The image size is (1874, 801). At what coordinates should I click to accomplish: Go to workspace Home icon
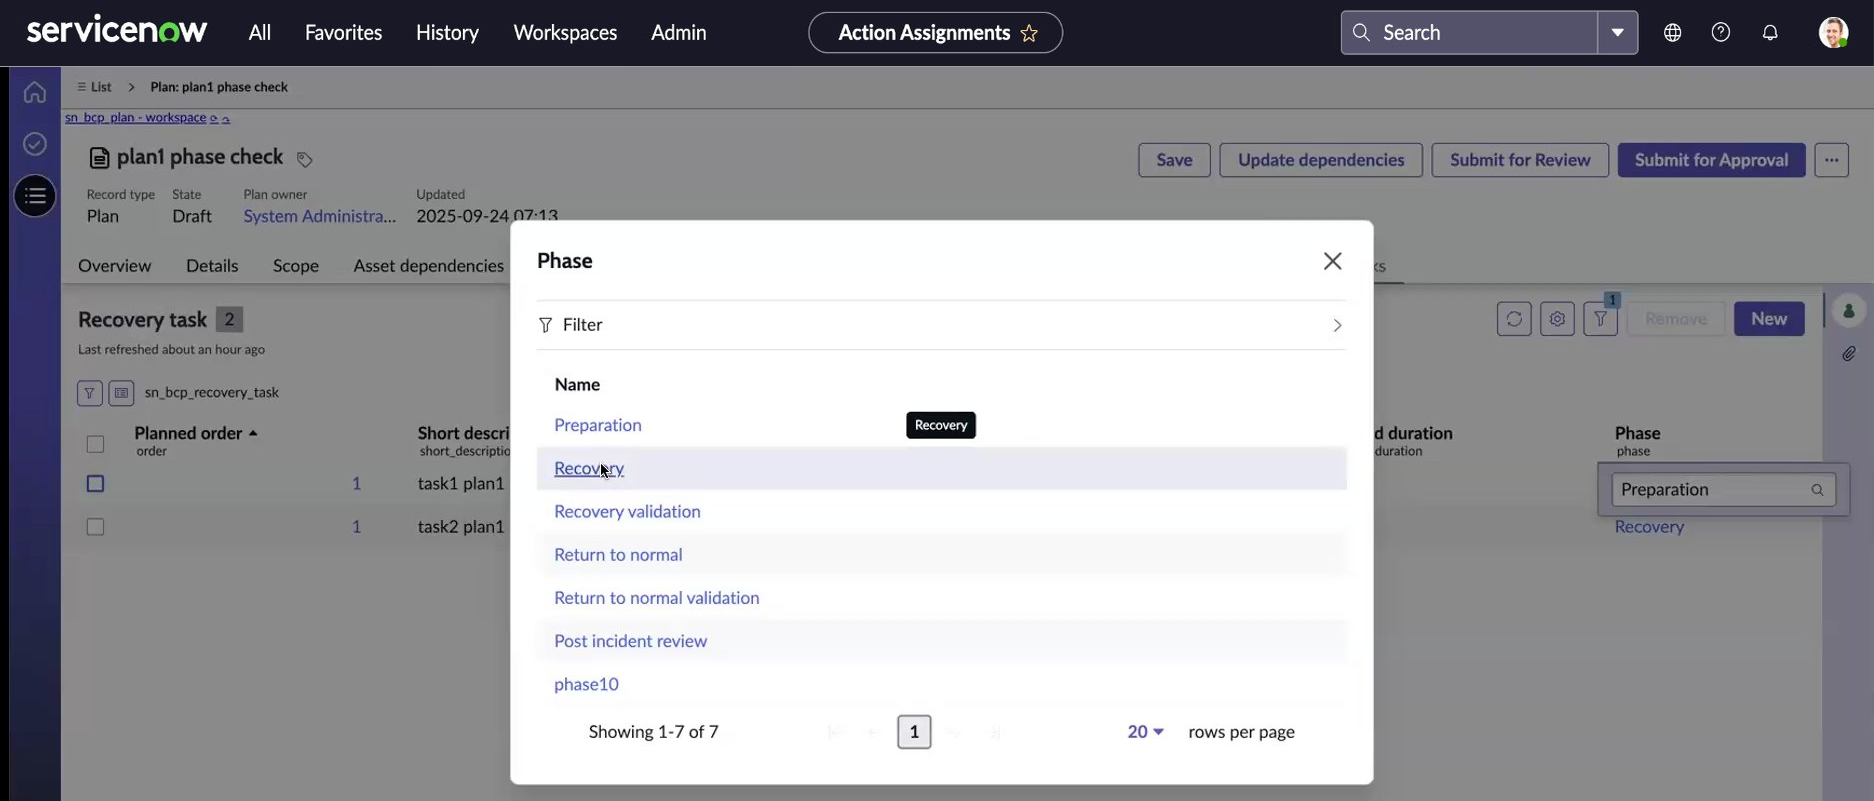point(35,92)
